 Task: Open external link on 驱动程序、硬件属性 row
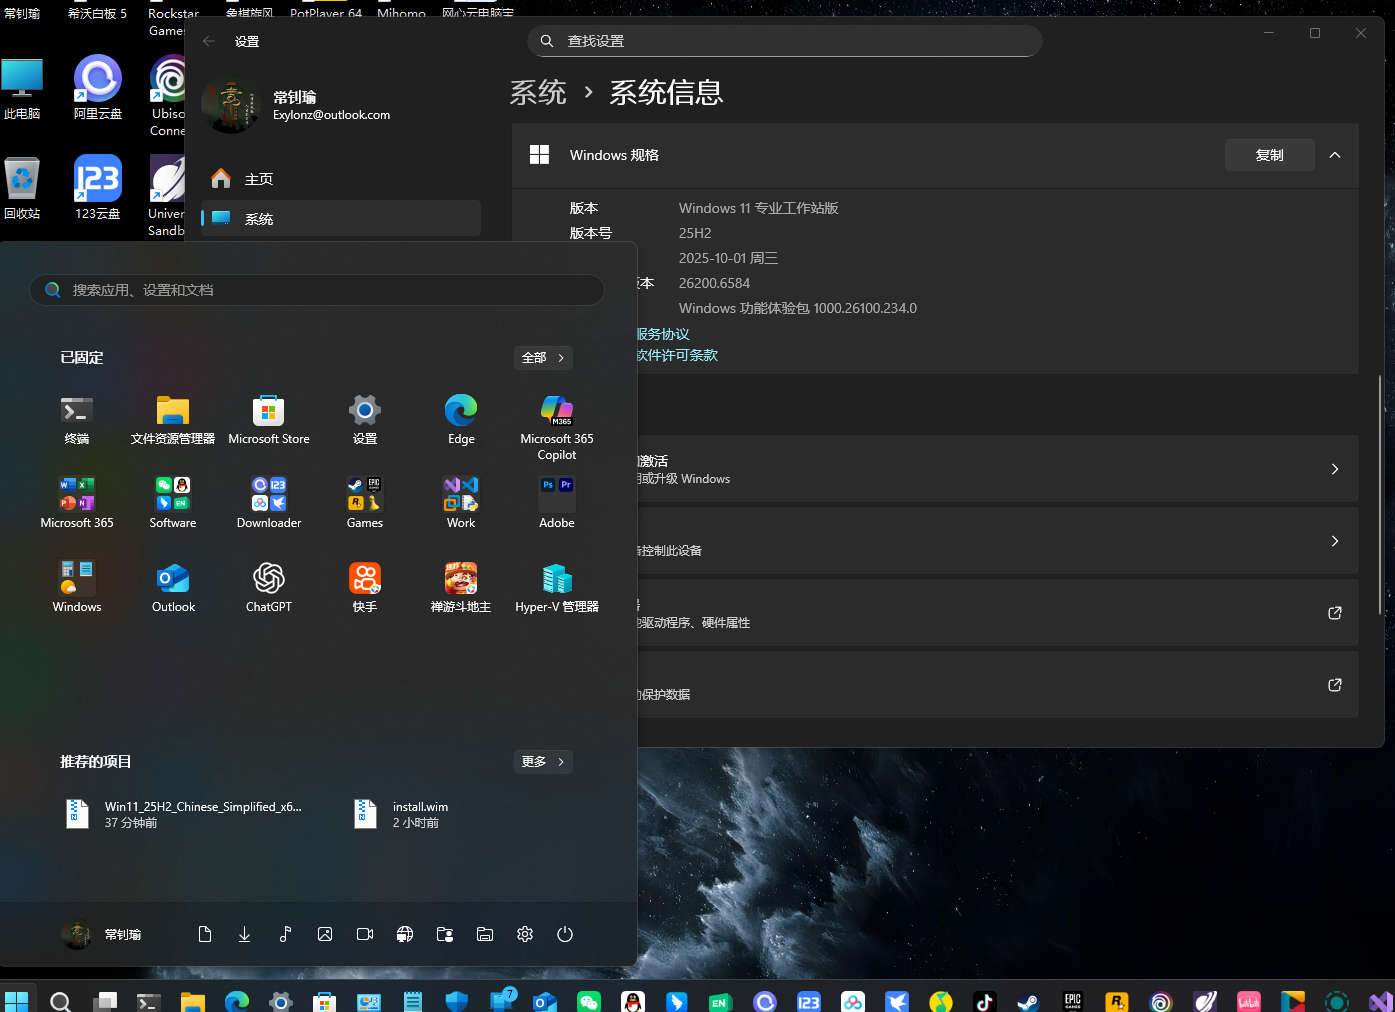(x=1335, y=613)
